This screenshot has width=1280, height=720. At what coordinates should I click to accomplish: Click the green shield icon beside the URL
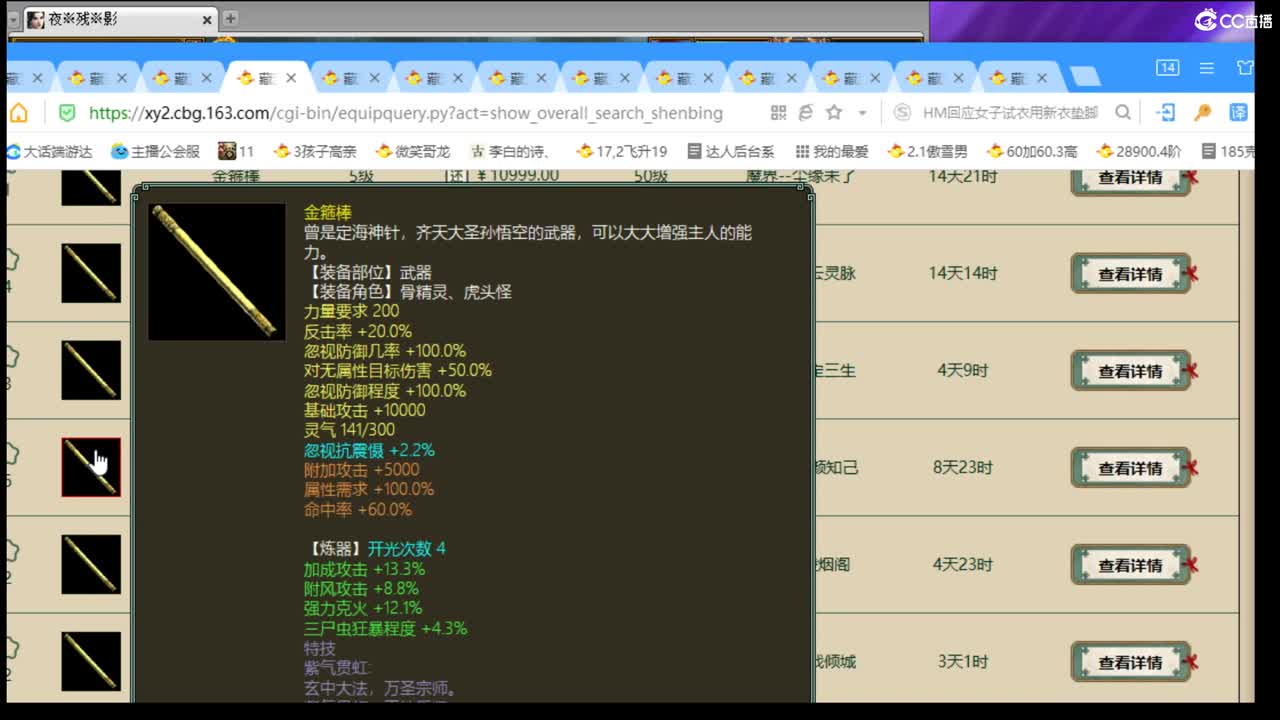[x=66, y=113]
